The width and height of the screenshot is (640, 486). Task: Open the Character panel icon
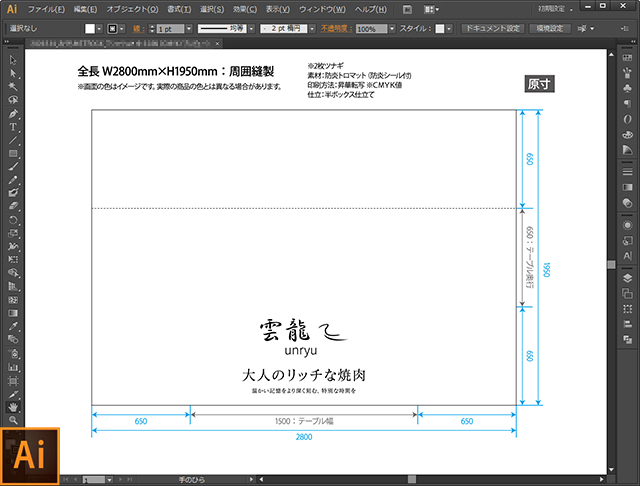(627, 256)
